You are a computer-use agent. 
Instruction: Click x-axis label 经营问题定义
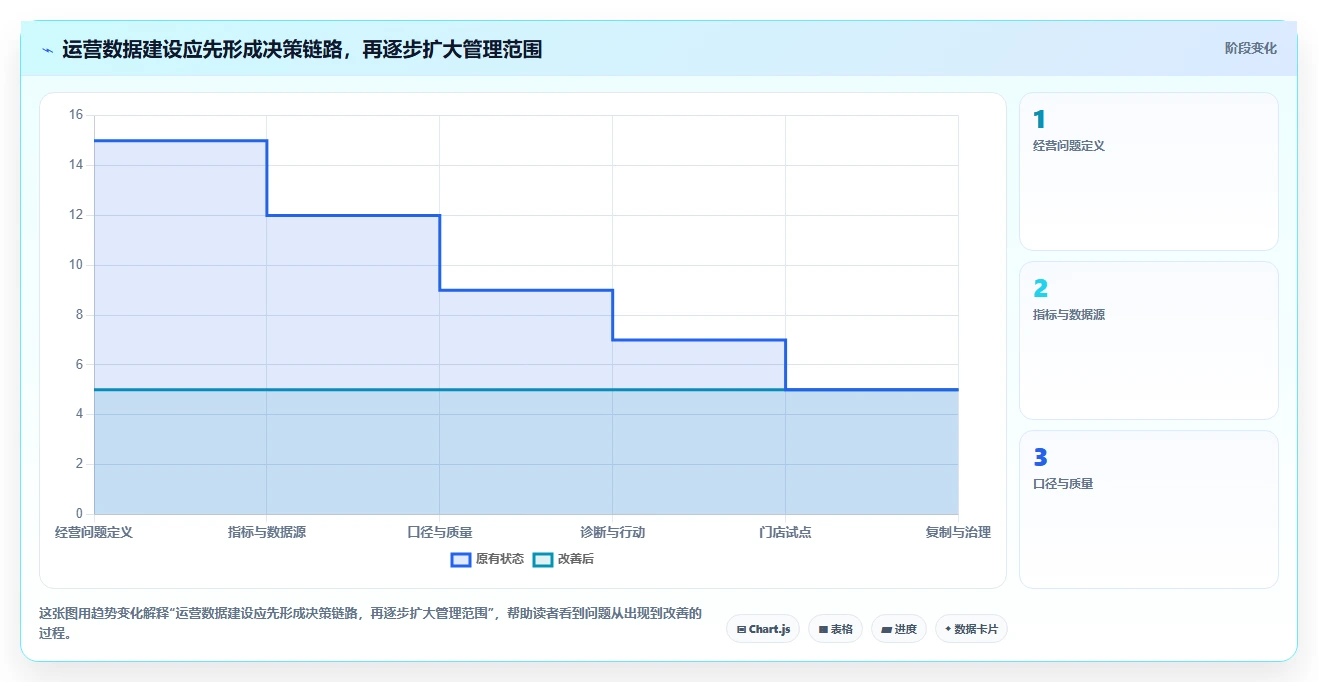tap(94, 532)
